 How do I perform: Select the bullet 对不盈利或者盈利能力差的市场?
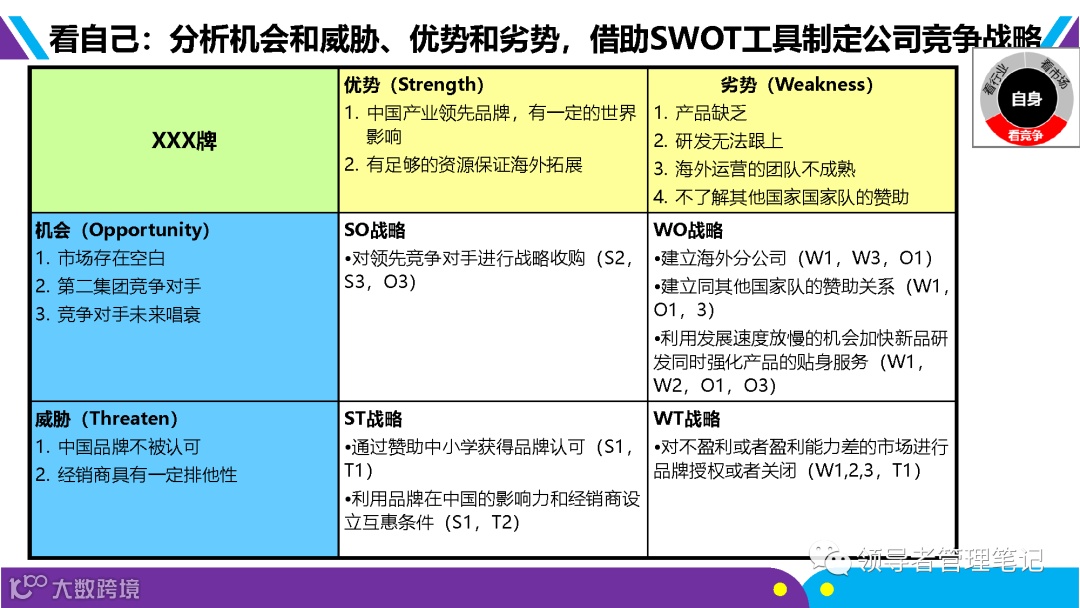click(x=801, y=459)
